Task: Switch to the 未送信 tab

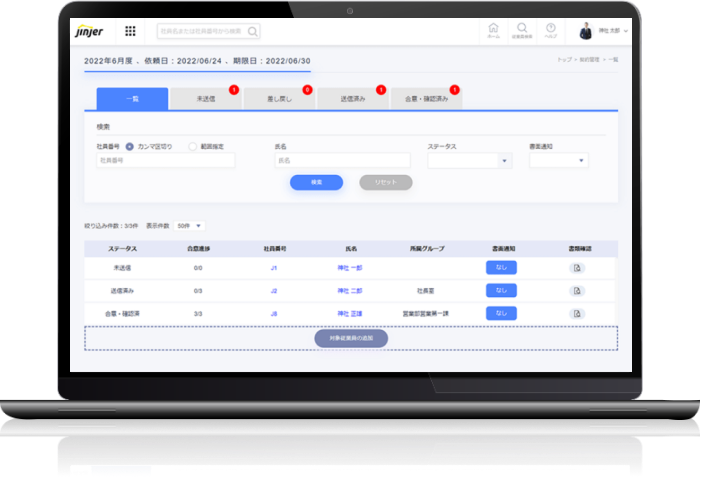Action: [206, 99]
